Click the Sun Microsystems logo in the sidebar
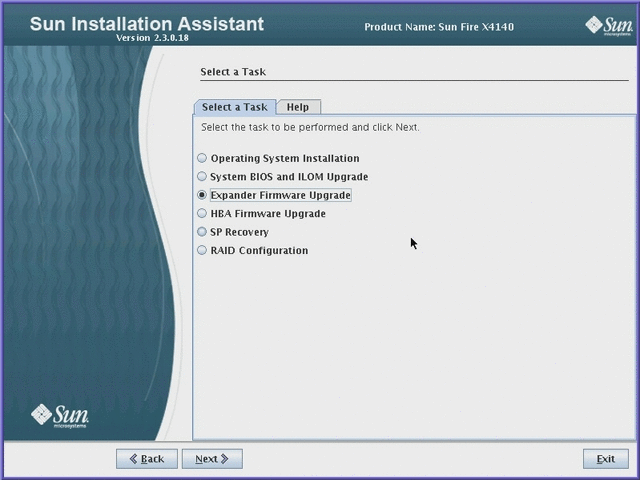640x480 pixels. pyautogui.click(x=60, y=416)
